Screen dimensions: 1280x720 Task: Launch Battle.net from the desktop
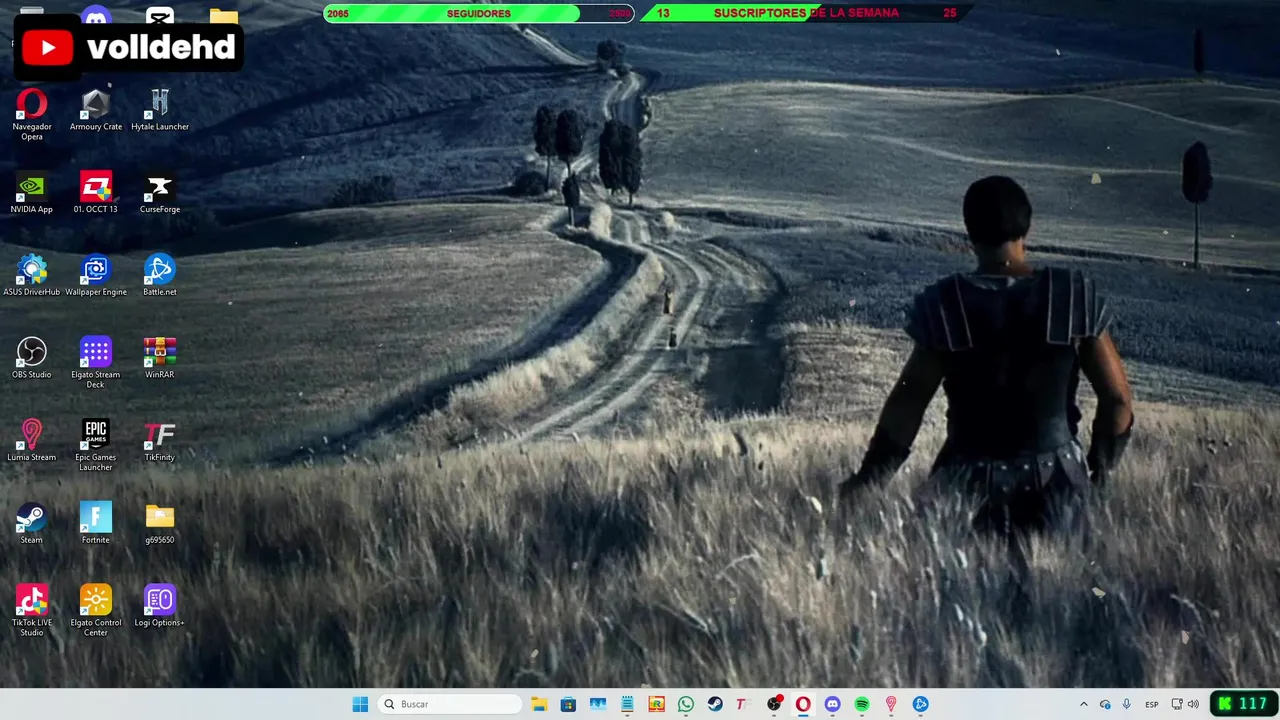[x=160, y=276]
